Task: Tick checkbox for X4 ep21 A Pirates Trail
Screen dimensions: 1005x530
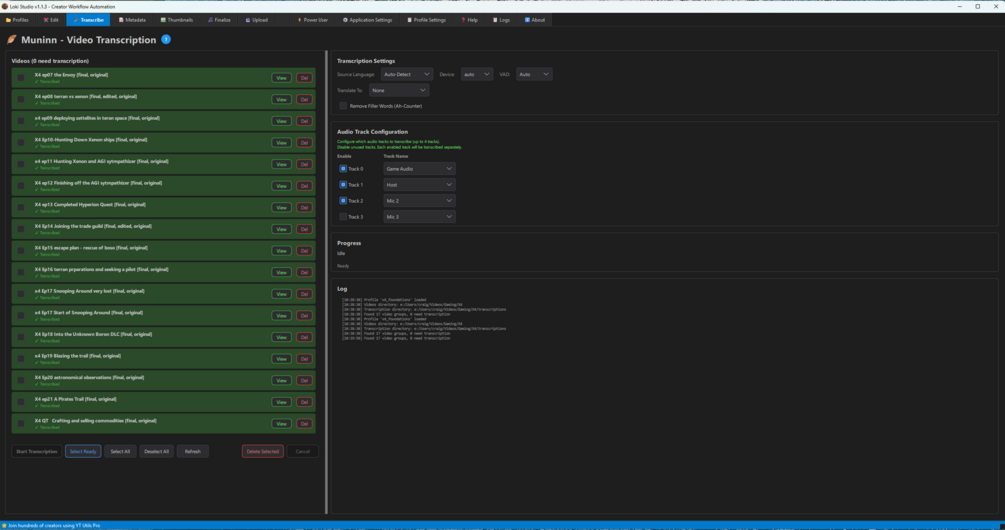Action: pos(21,402)
